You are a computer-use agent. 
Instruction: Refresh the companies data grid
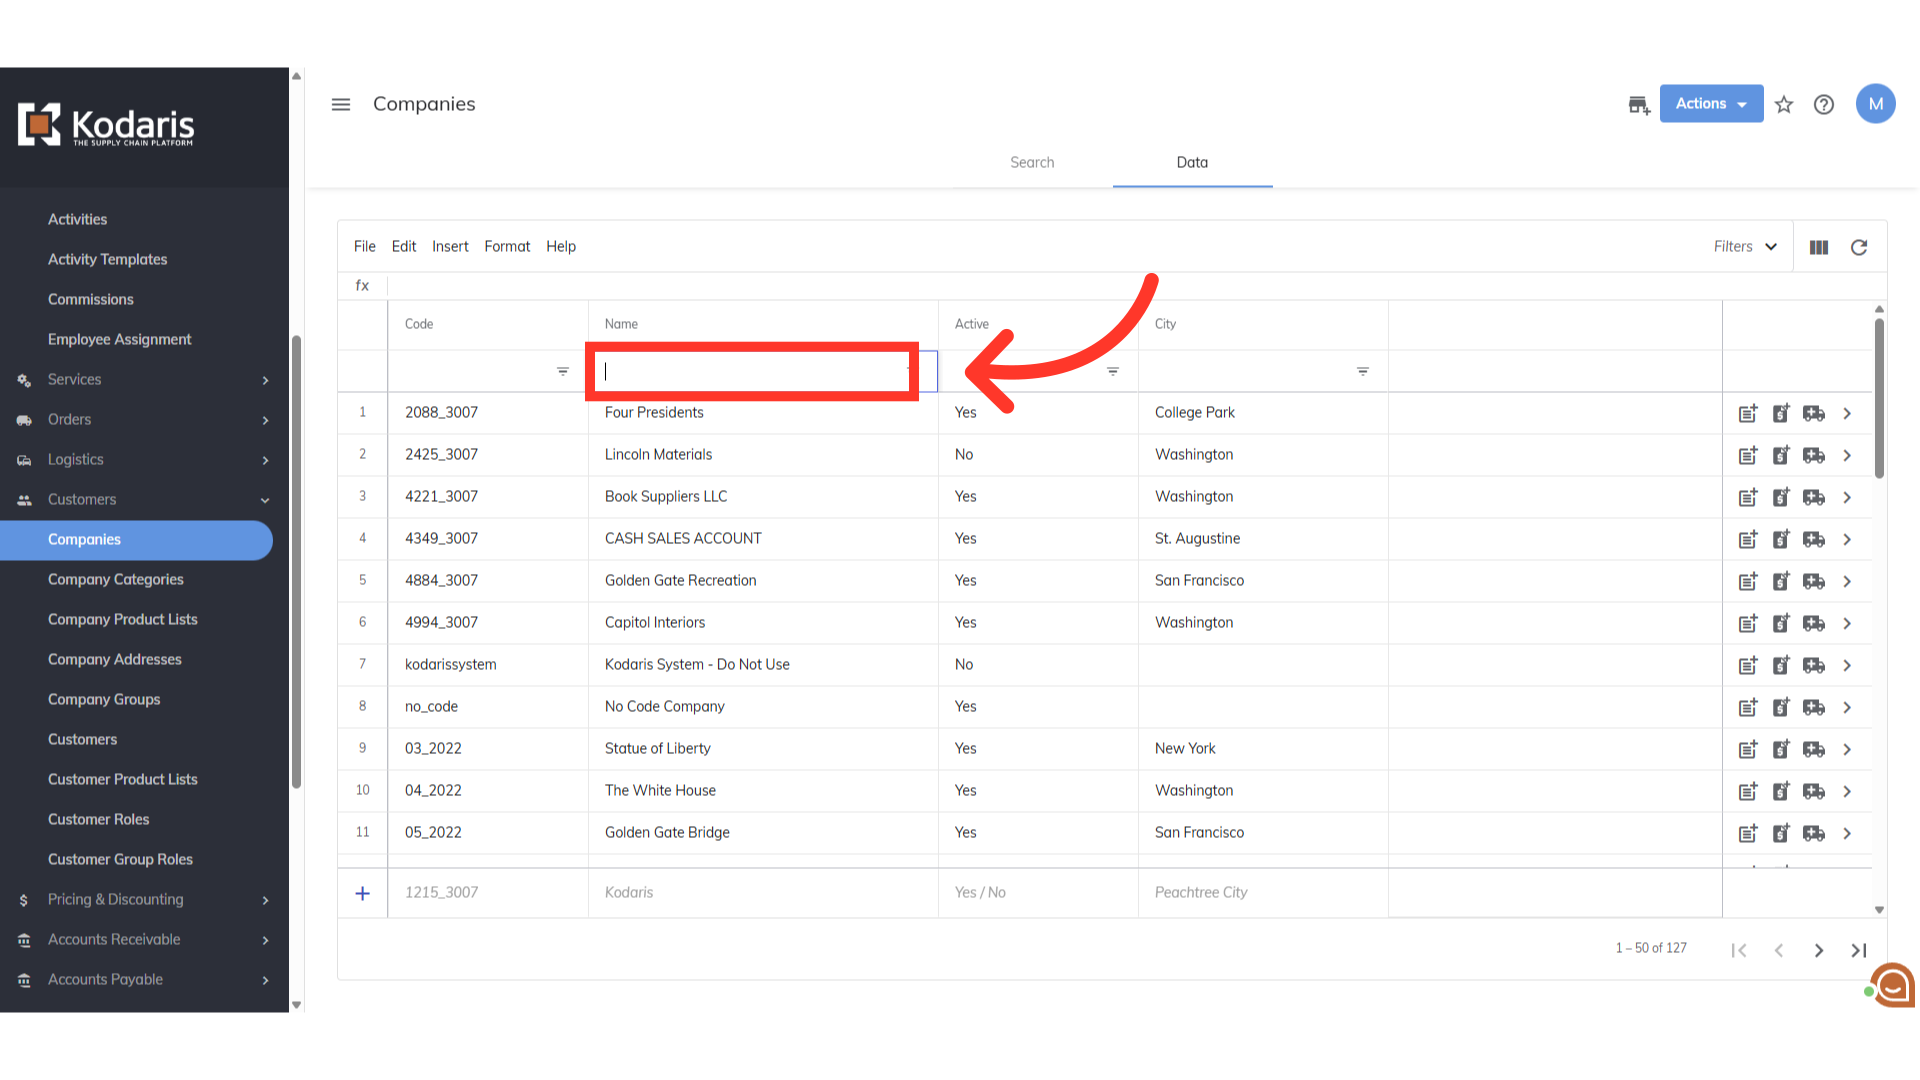[1859, 247]
